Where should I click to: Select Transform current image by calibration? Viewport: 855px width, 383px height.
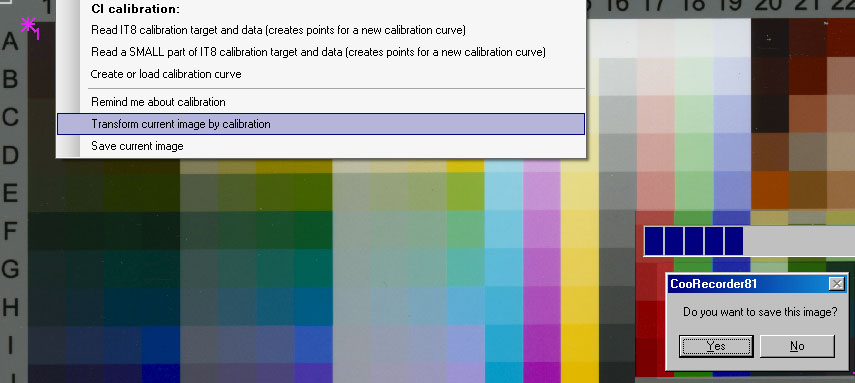coord(321,124)
